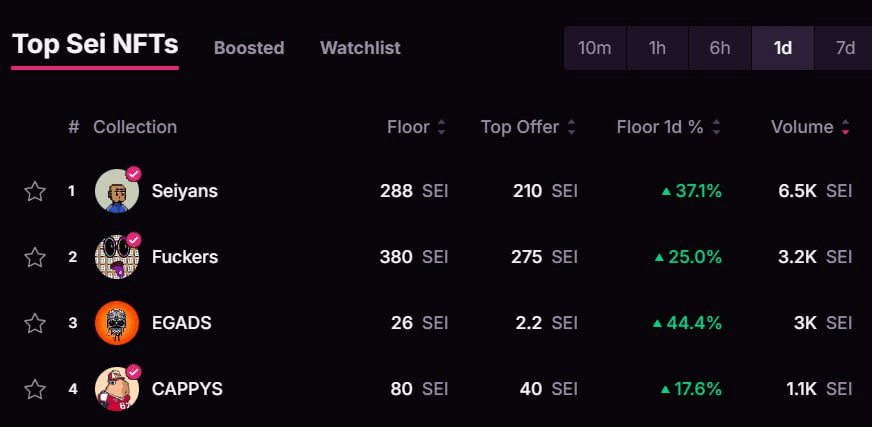The width and height of the screenshot is (872, 427).
Task: Toggle the CAPPYS favorite star icon
Action: (34, 389)
